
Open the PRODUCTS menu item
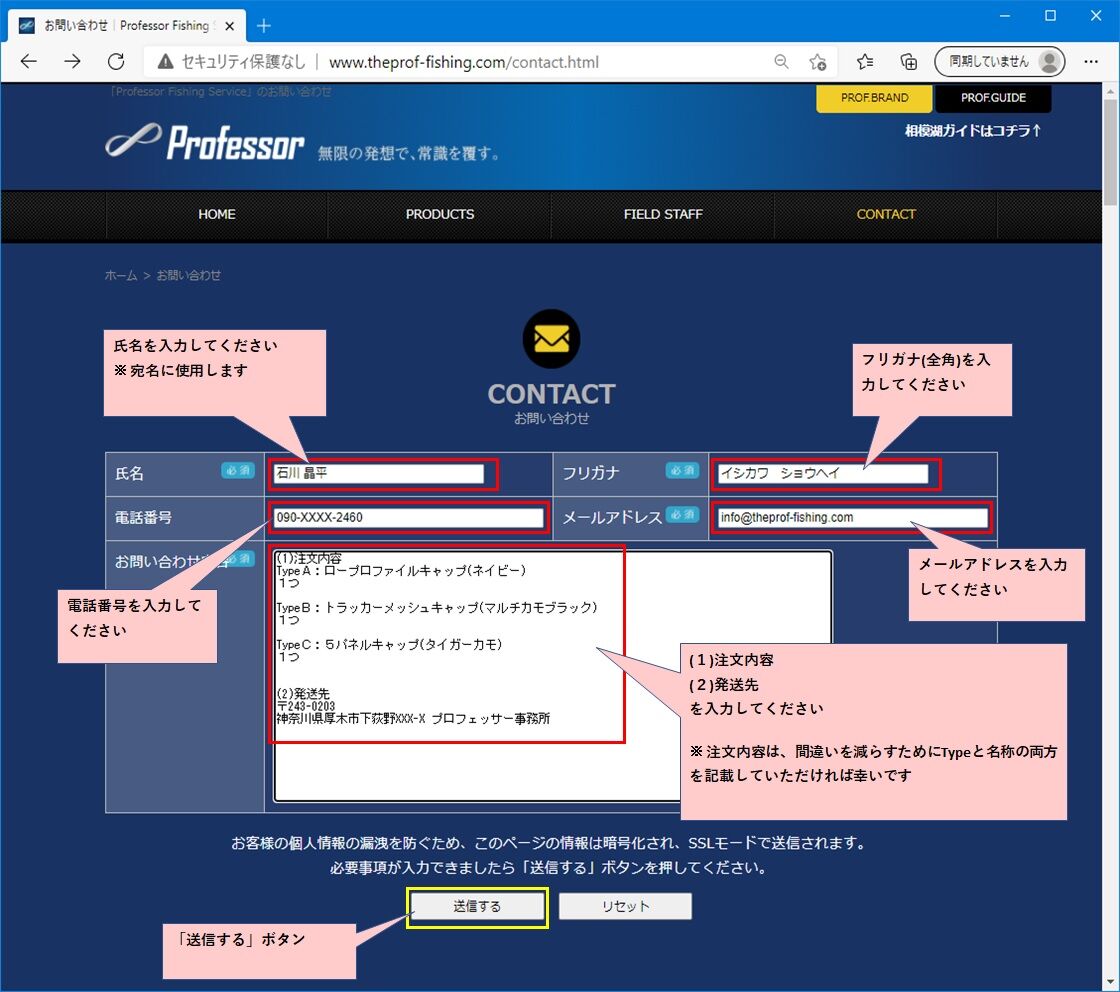440,214
